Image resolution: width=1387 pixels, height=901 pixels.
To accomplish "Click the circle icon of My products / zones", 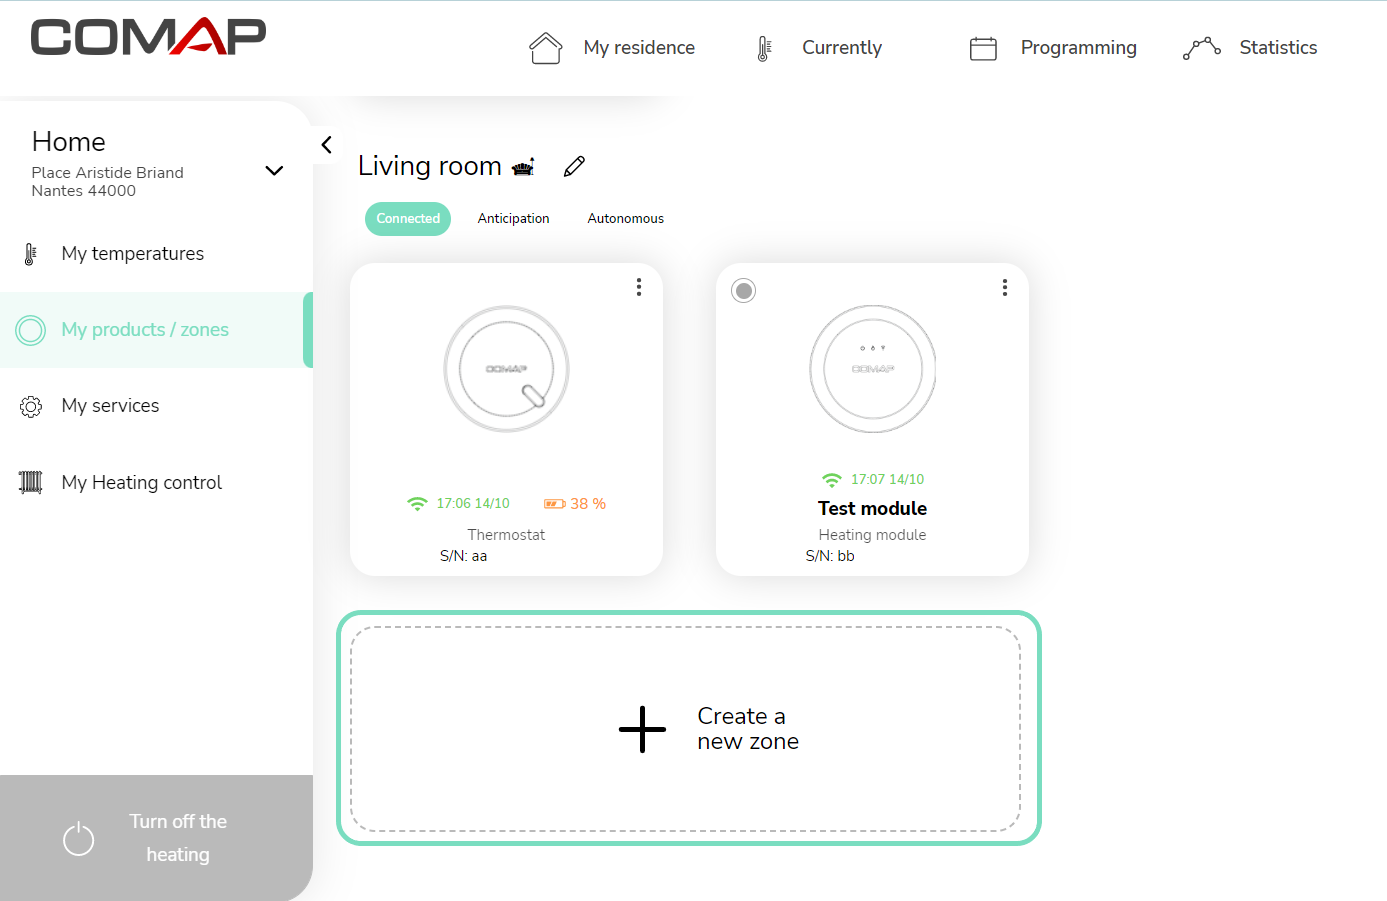I will [31, 330].
